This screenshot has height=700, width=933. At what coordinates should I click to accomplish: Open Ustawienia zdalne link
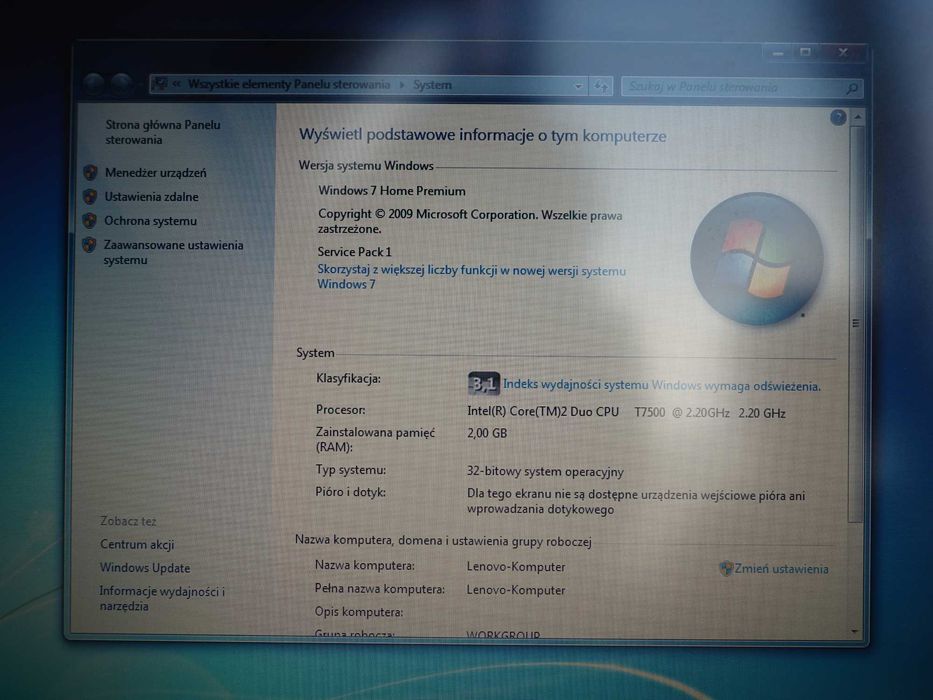151,197
